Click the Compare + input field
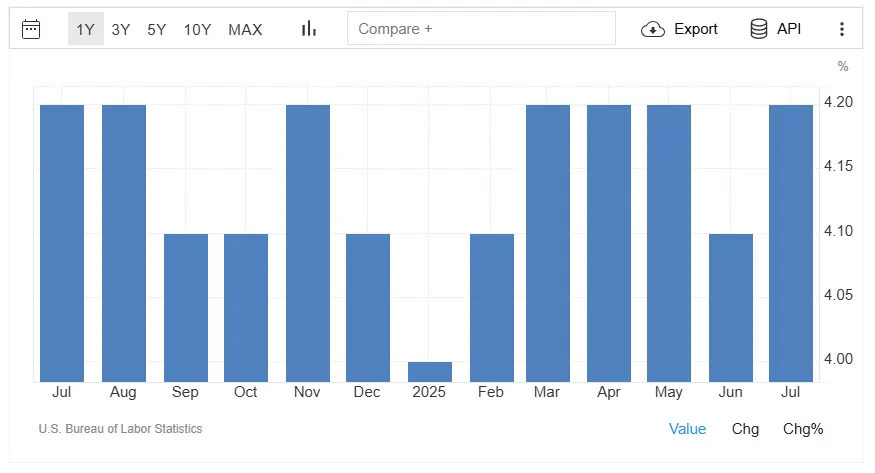This screenshot has height=473, width=875. pyautogui.click(x=481, y=29)
